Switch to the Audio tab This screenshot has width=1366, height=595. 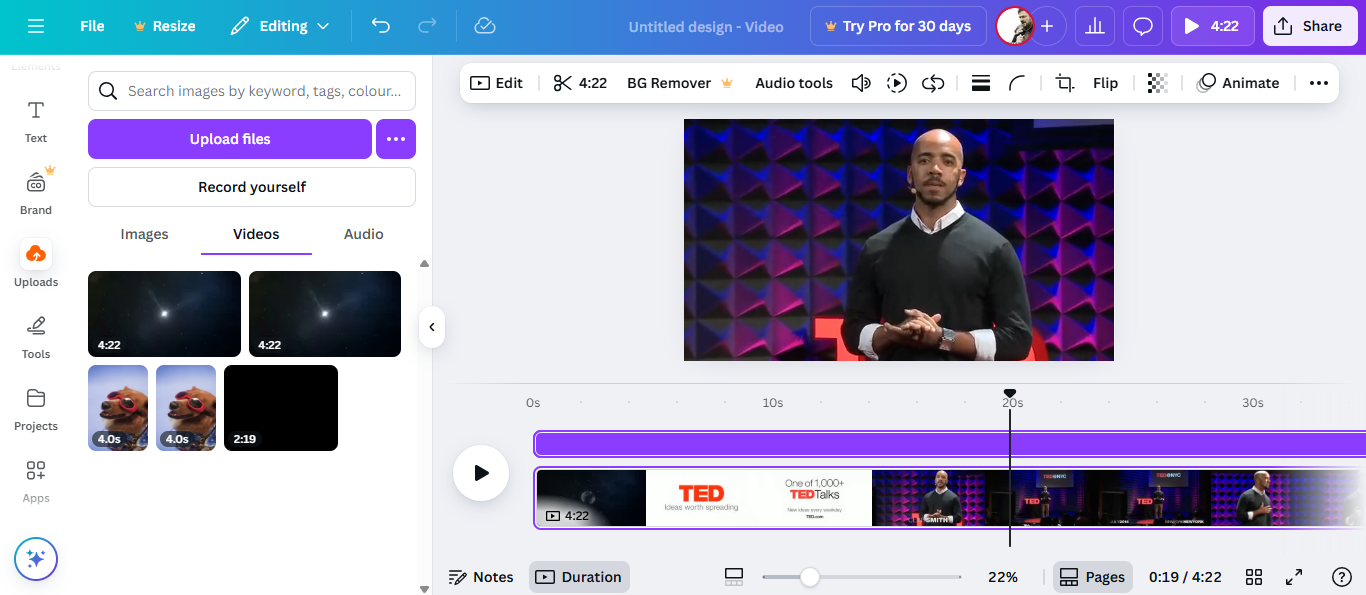(364, 234)
